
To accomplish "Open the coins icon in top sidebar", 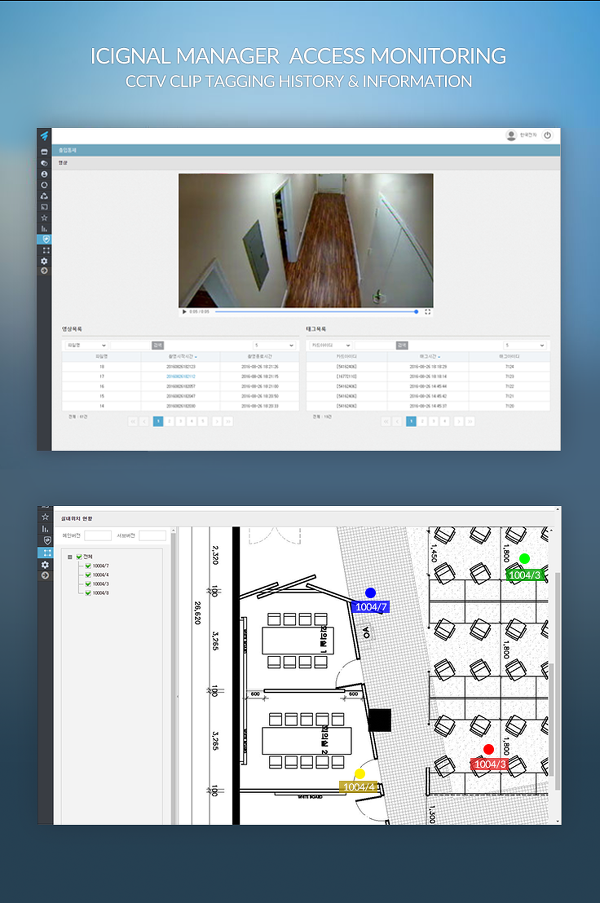I will (x=44, y=163).
